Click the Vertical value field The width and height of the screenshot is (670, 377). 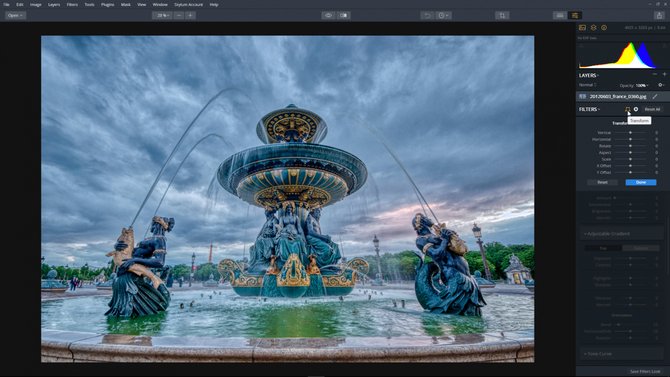click(x=656, y=133)
